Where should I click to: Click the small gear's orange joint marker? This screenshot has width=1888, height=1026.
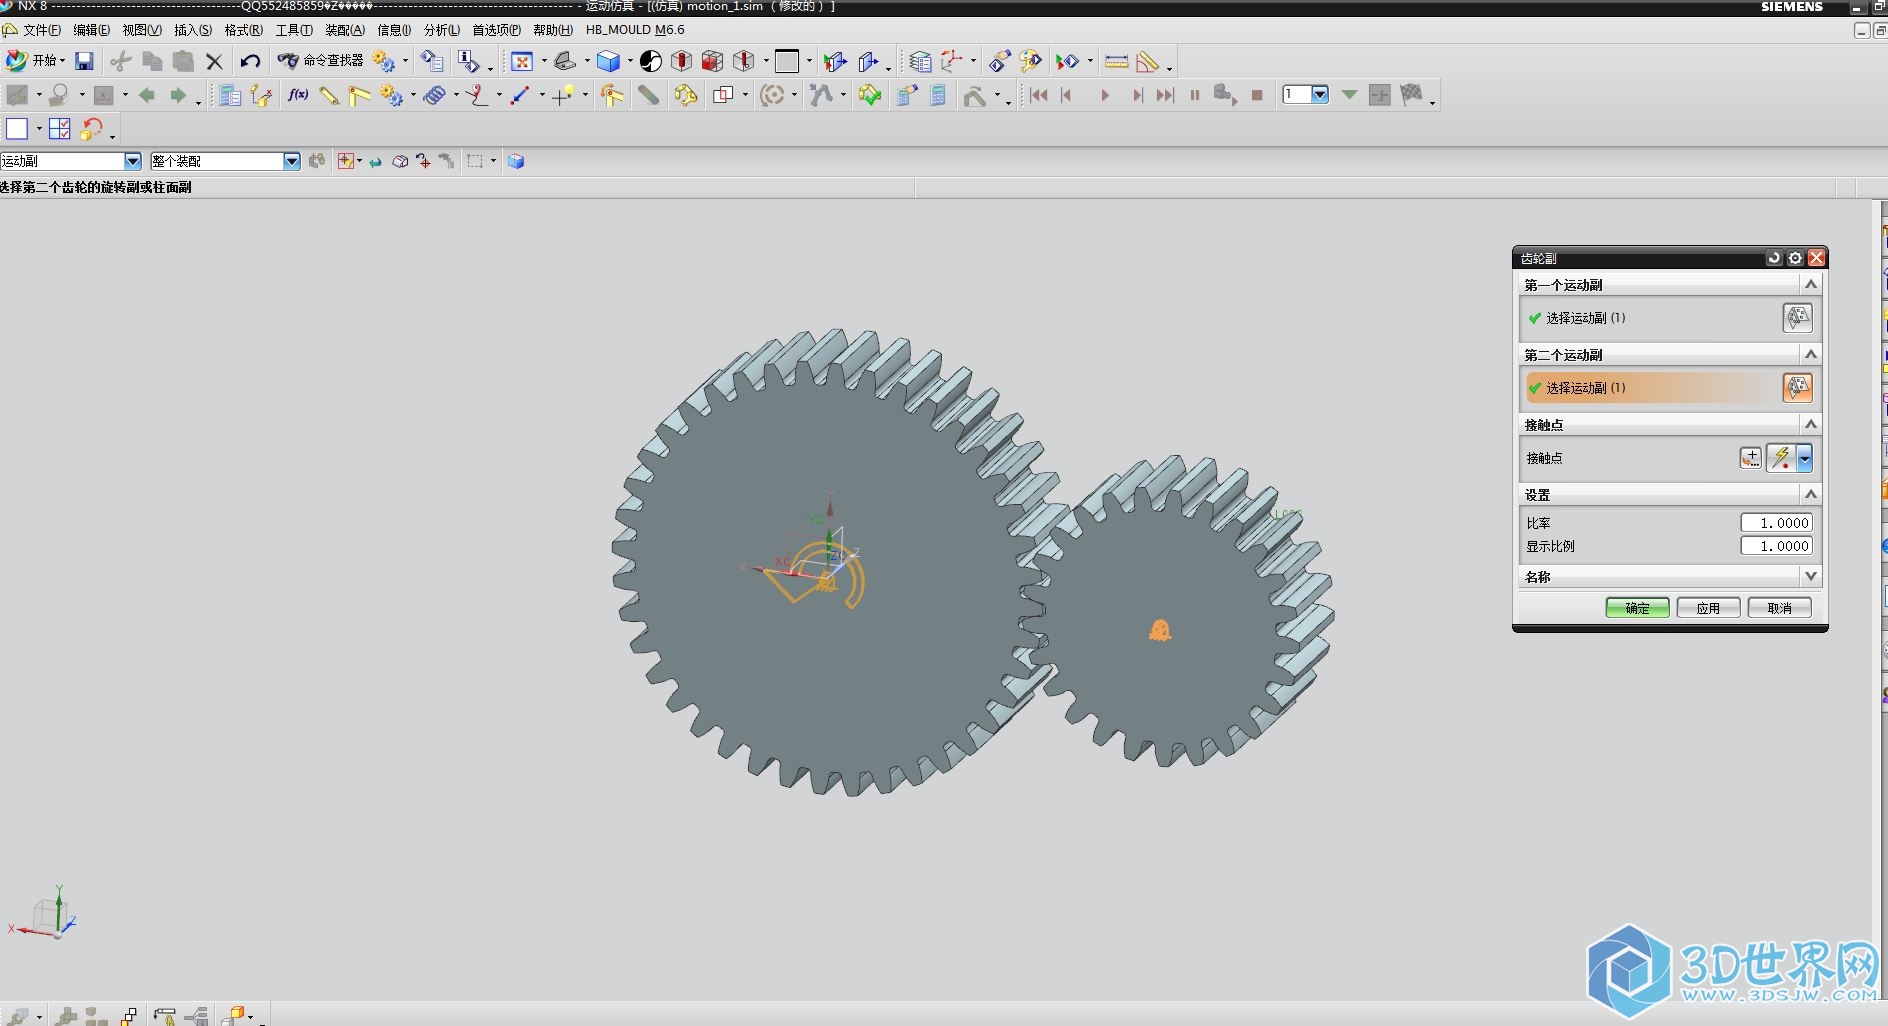coord(1160,630)
